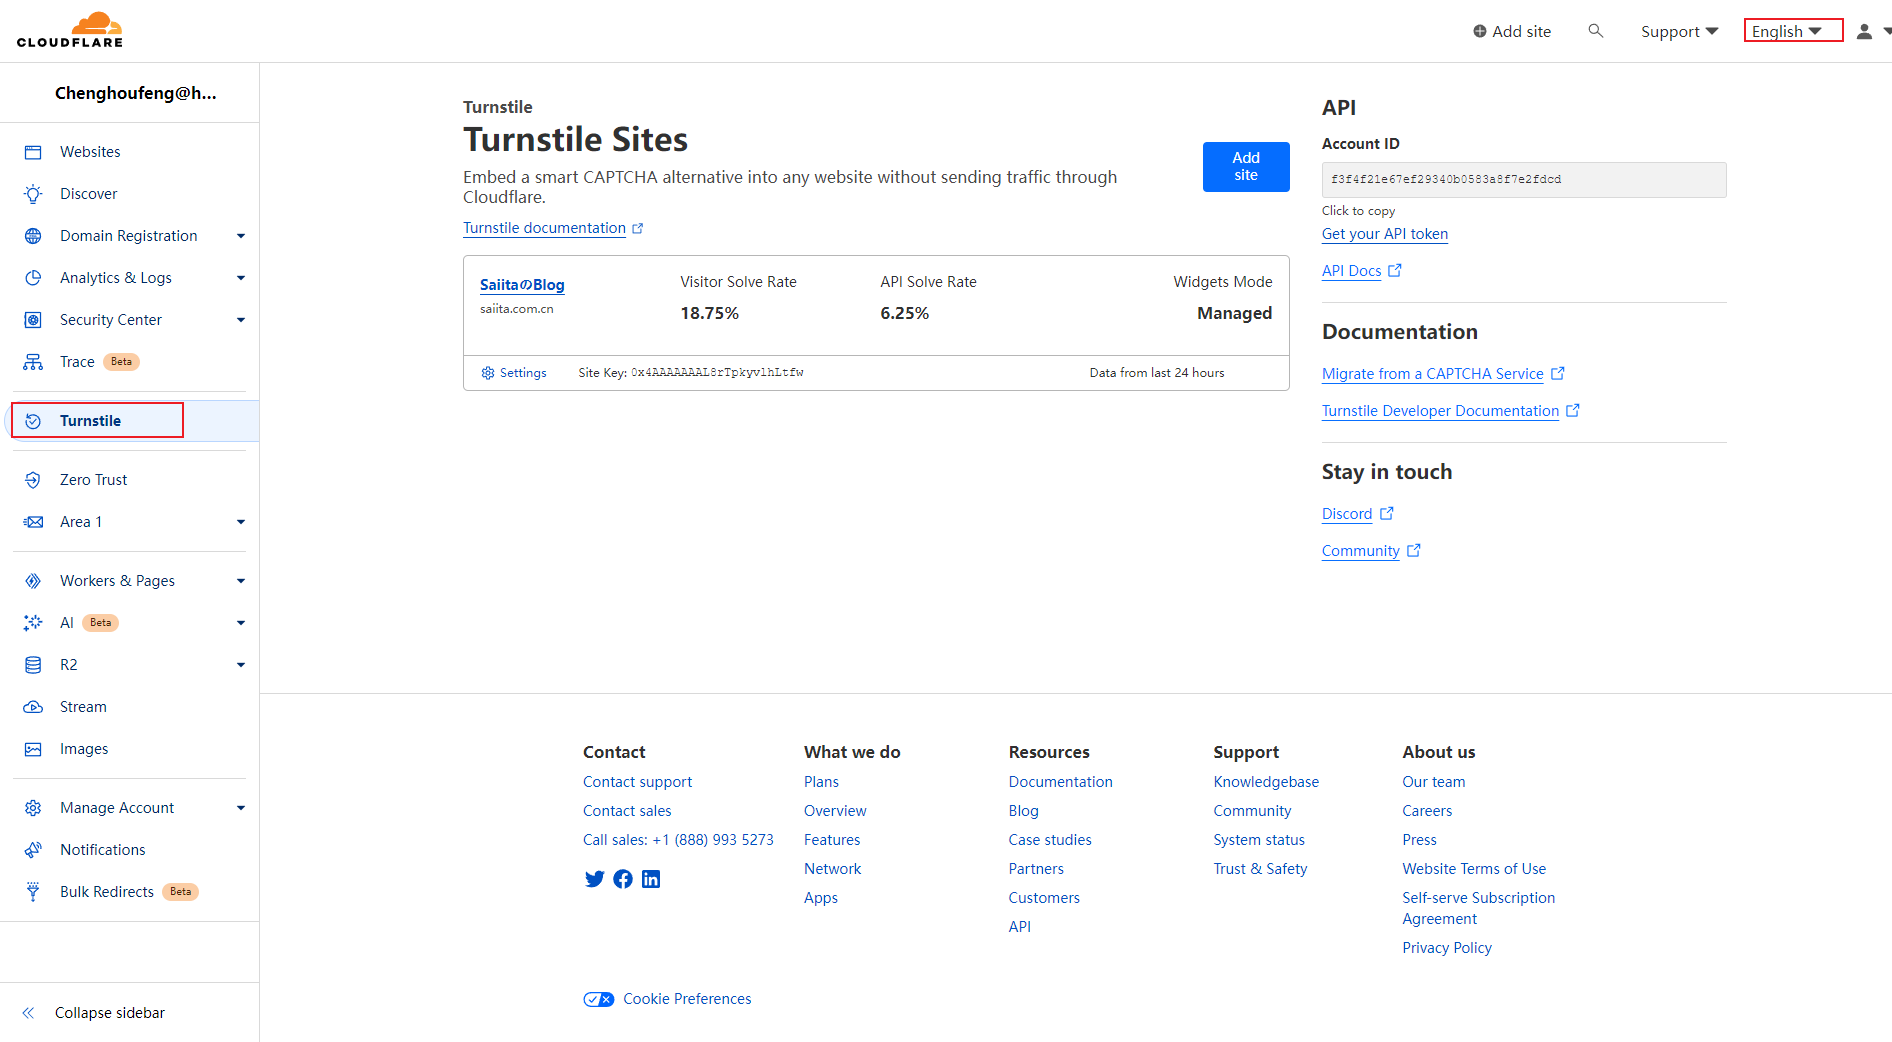Click the Cloudflare logo

70,30
